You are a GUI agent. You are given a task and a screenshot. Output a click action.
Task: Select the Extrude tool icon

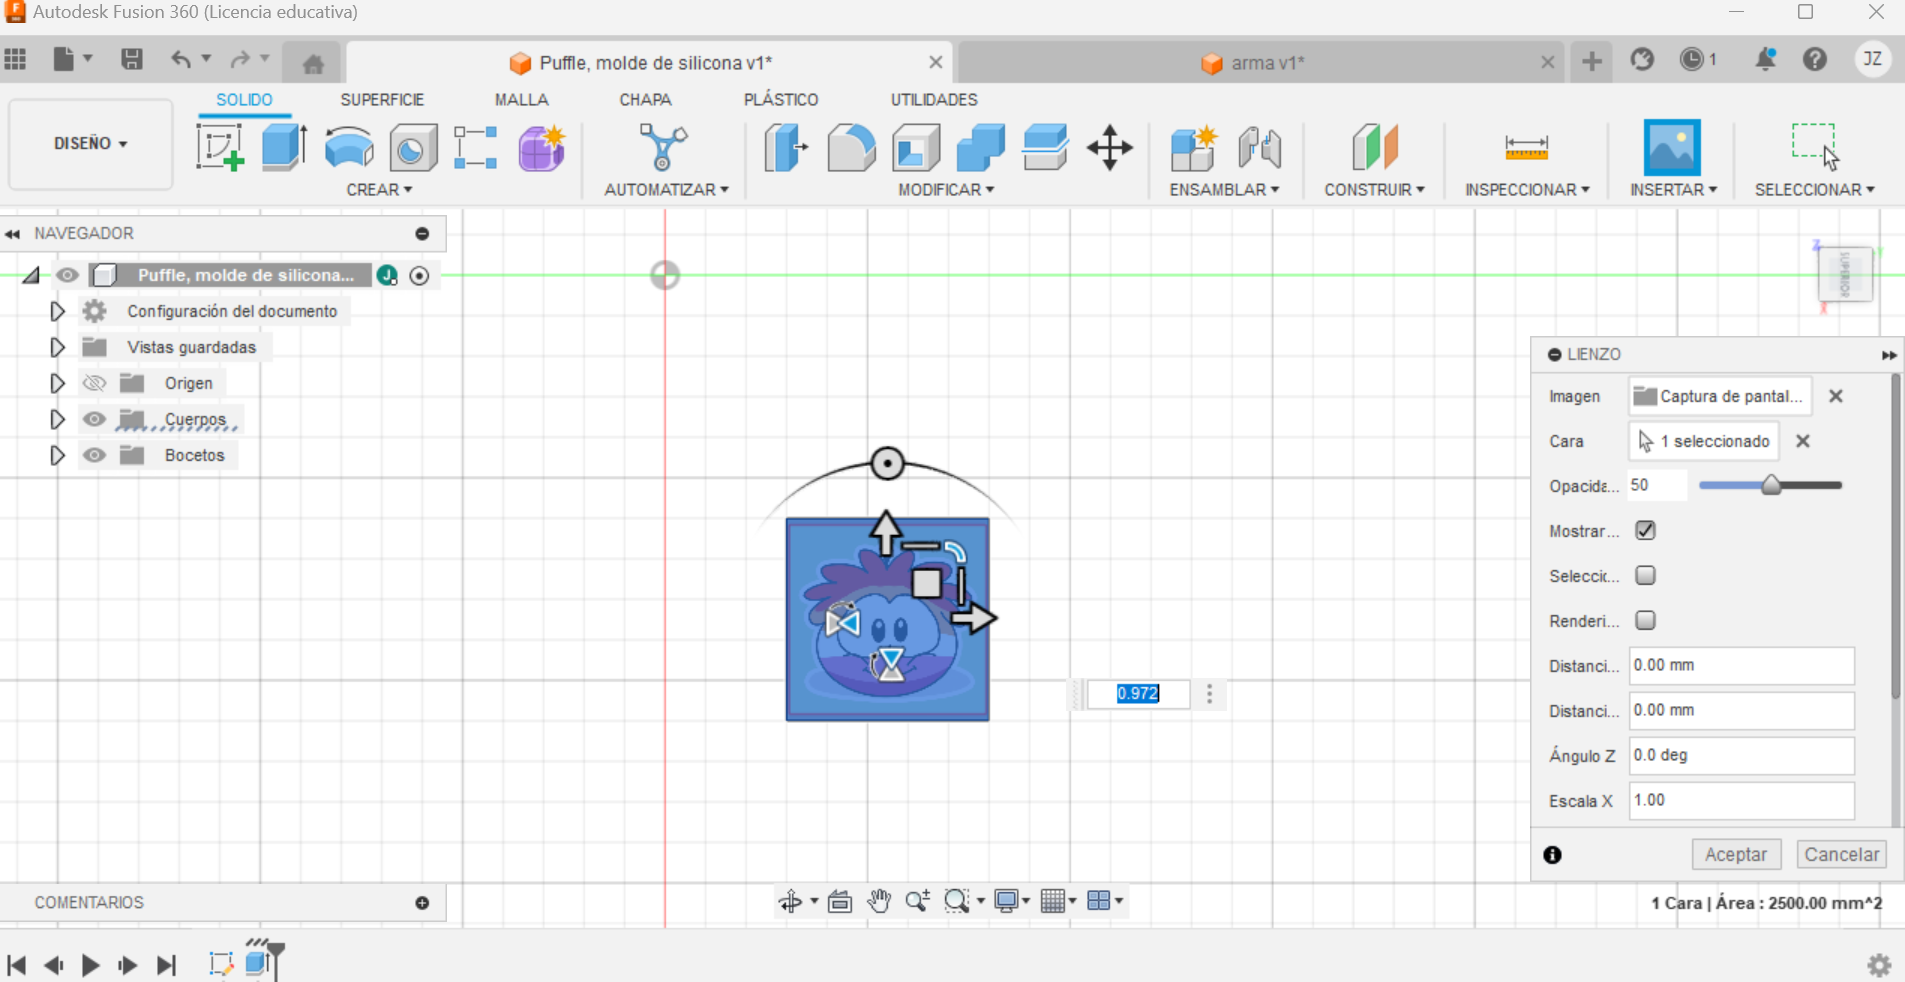point(284,148)
